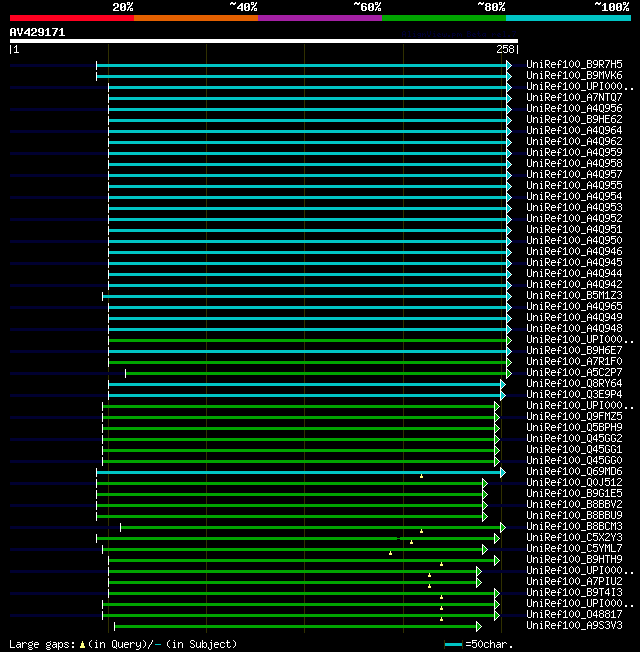The image size is (640, 652).
Task: Select the UniRef100_A4Q945 label
Action: tap(574, 262)
